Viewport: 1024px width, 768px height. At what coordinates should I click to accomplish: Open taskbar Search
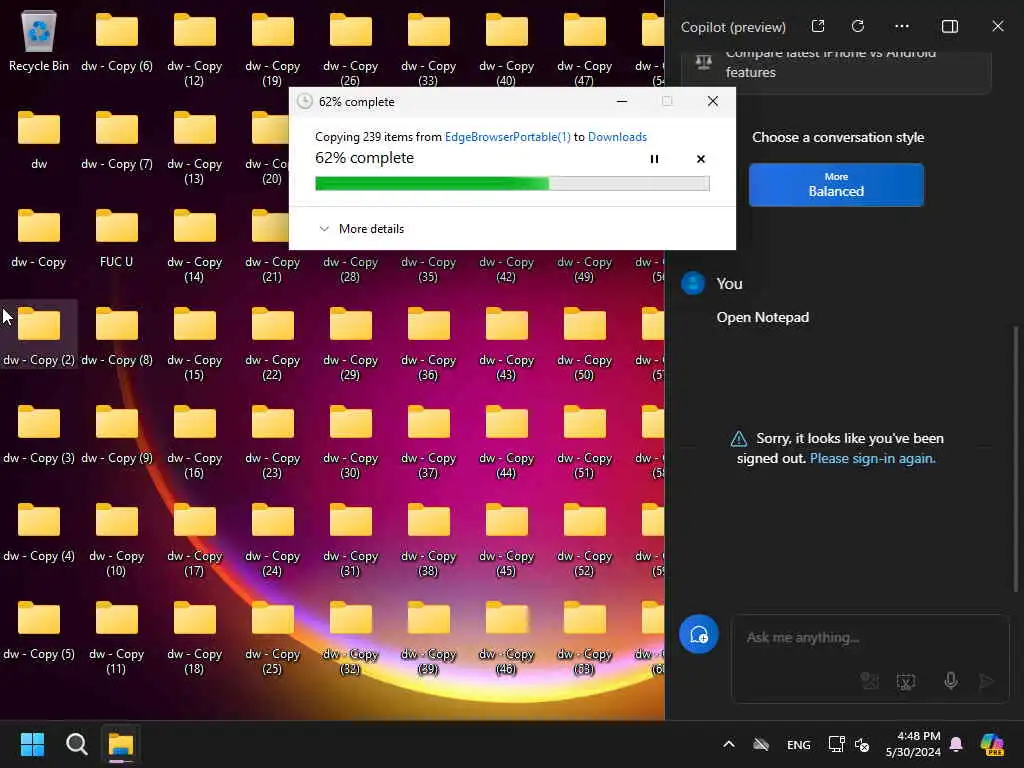pos(76,744)
